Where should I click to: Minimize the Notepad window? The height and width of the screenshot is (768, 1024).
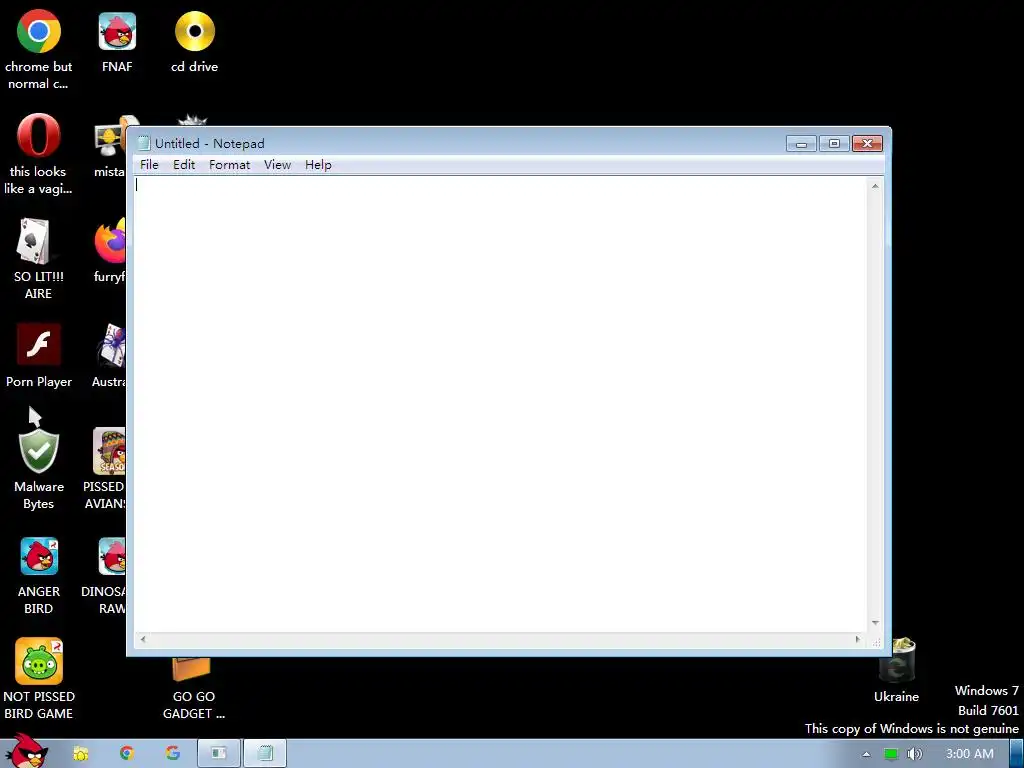pyautogui.click(x=801, y=144)
